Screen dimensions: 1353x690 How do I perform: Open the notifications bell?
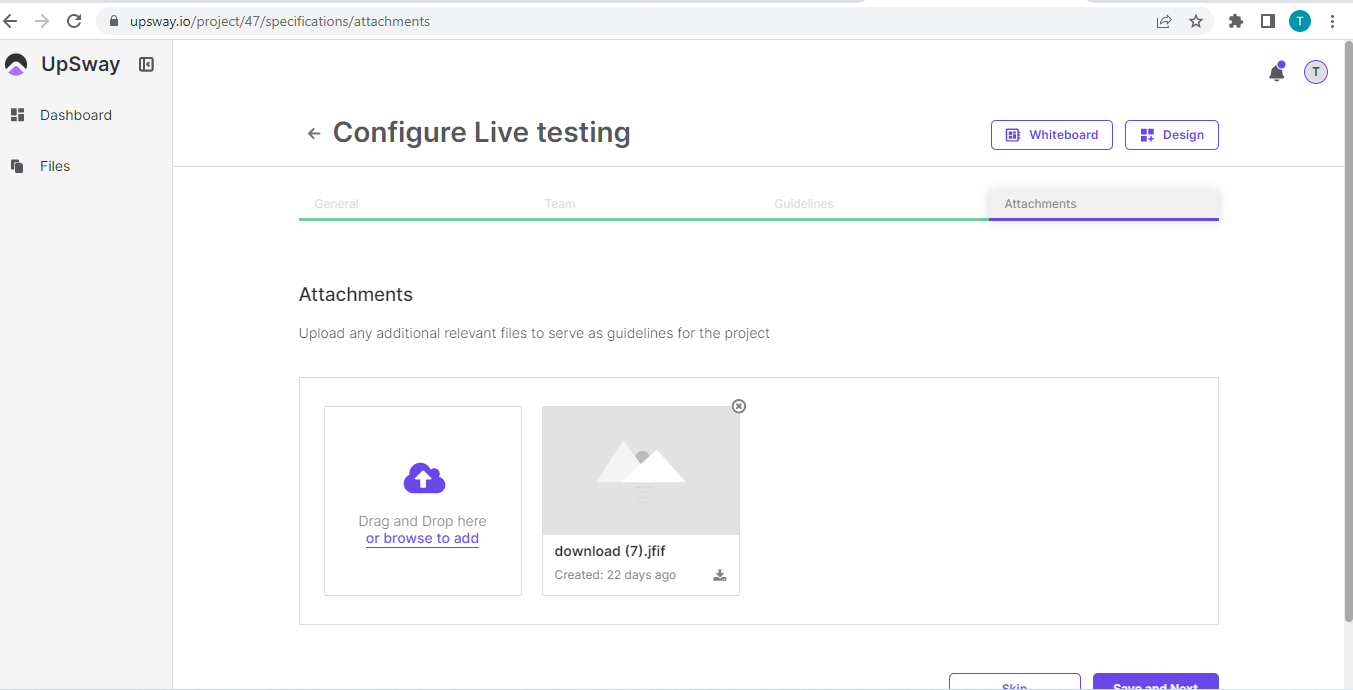point(1276,72)
